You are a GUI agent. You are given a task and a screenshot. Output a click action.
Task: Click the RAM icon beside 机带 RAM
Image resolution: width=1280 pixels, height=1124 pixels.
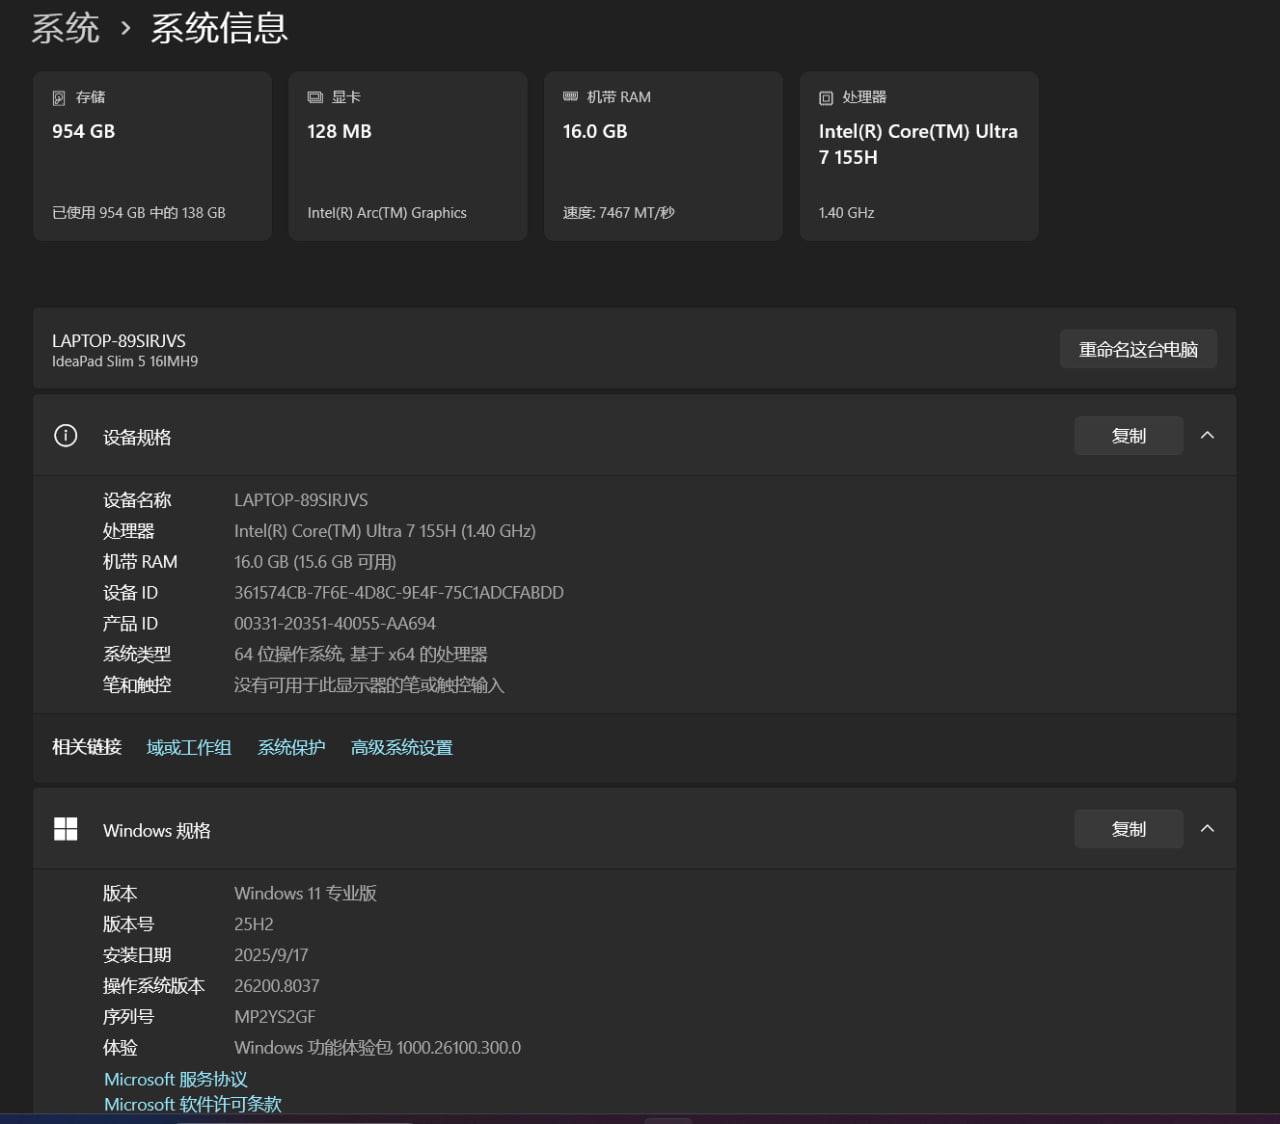tap(570, 97)
